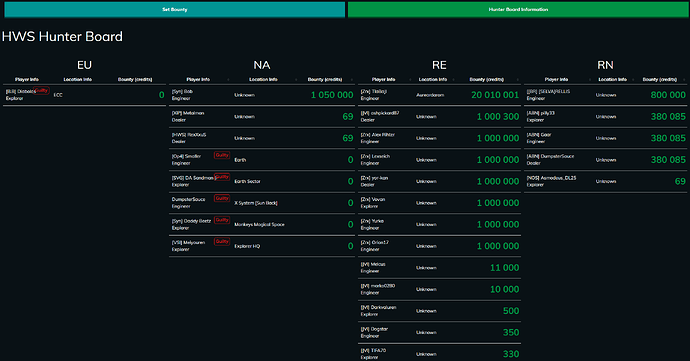This screenshot has height=361, width=690.
Task: Sort the EU table by Player Info header
Action: [27, 80]
